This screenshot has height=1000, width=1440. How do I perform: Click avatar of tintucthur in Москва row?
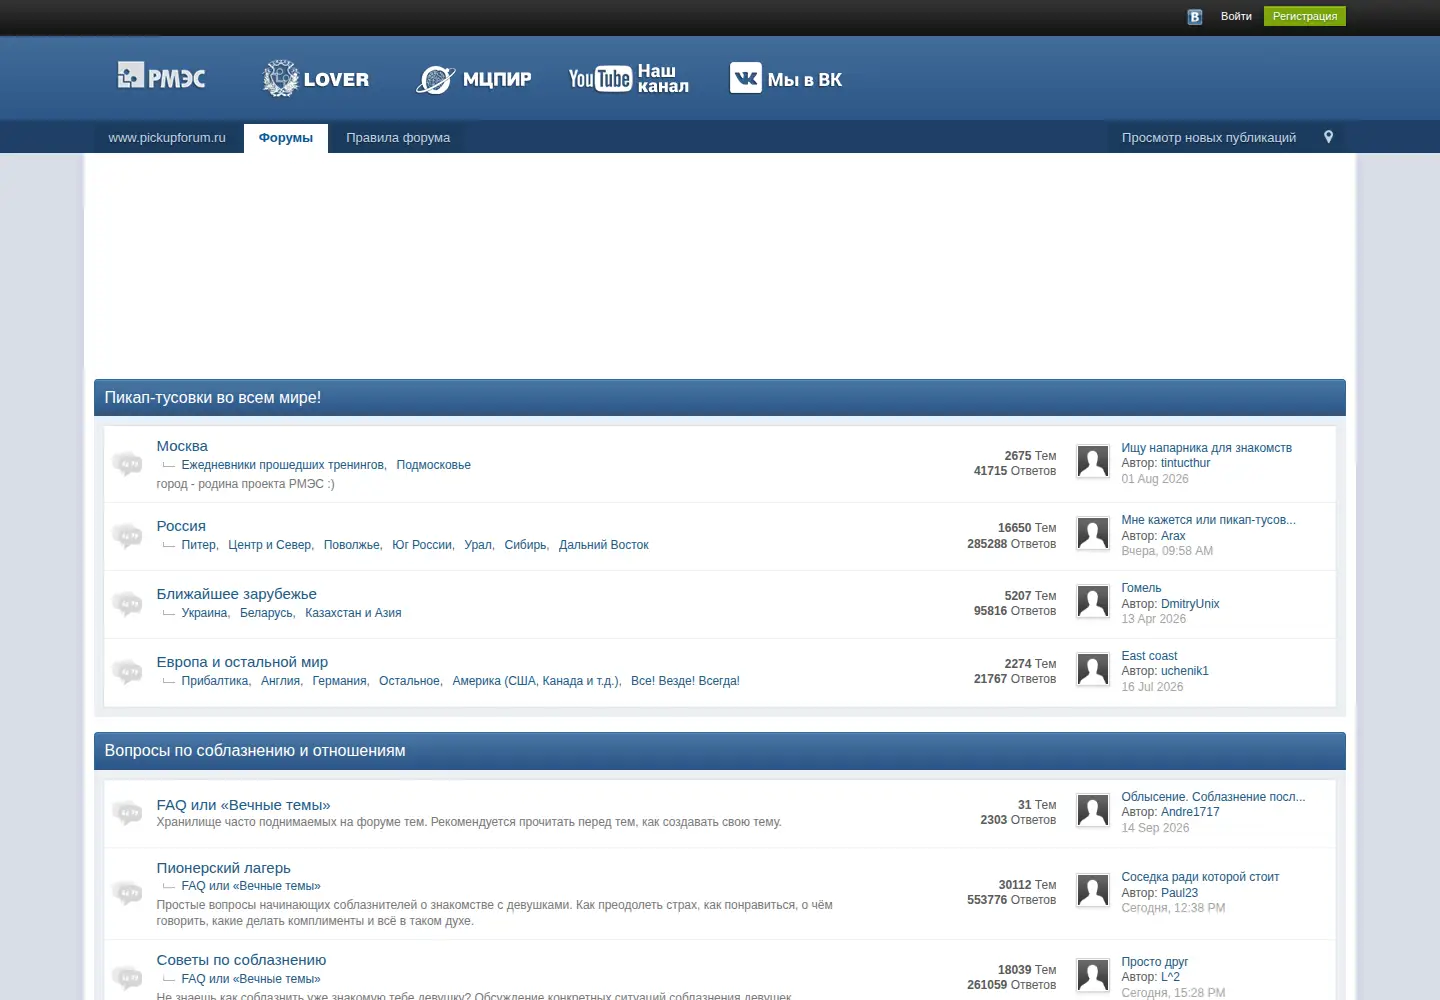[x=1093, y=462]
